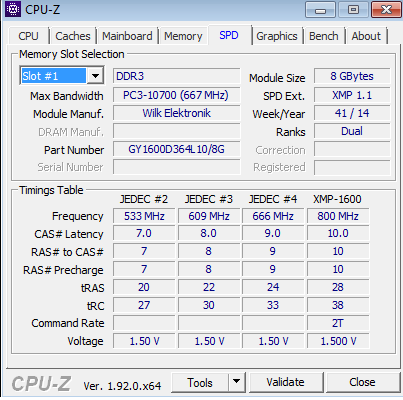Open the Caches tab
403x400 pixels.
pos(73,36)
